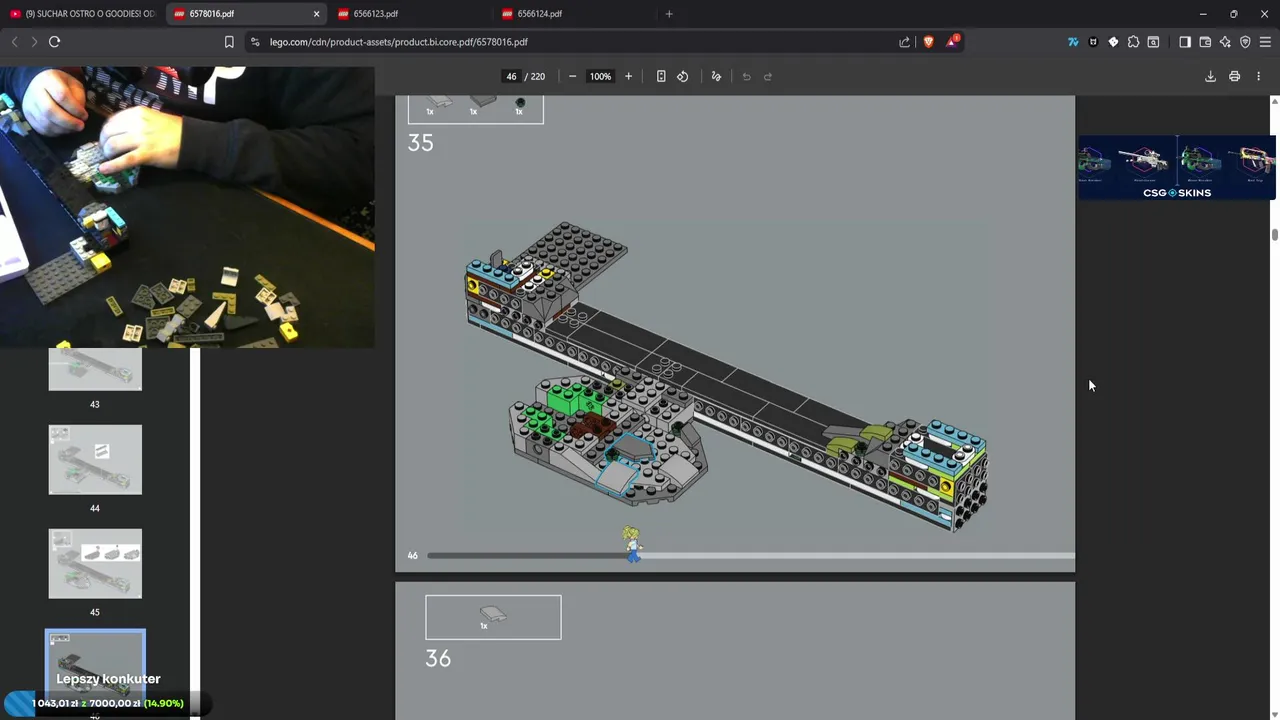The height and width of the screenshot is (720, 1280).
Task: Open Brave Rewards triangle icon
Action: pyautogui.click(x=952, y=42)
